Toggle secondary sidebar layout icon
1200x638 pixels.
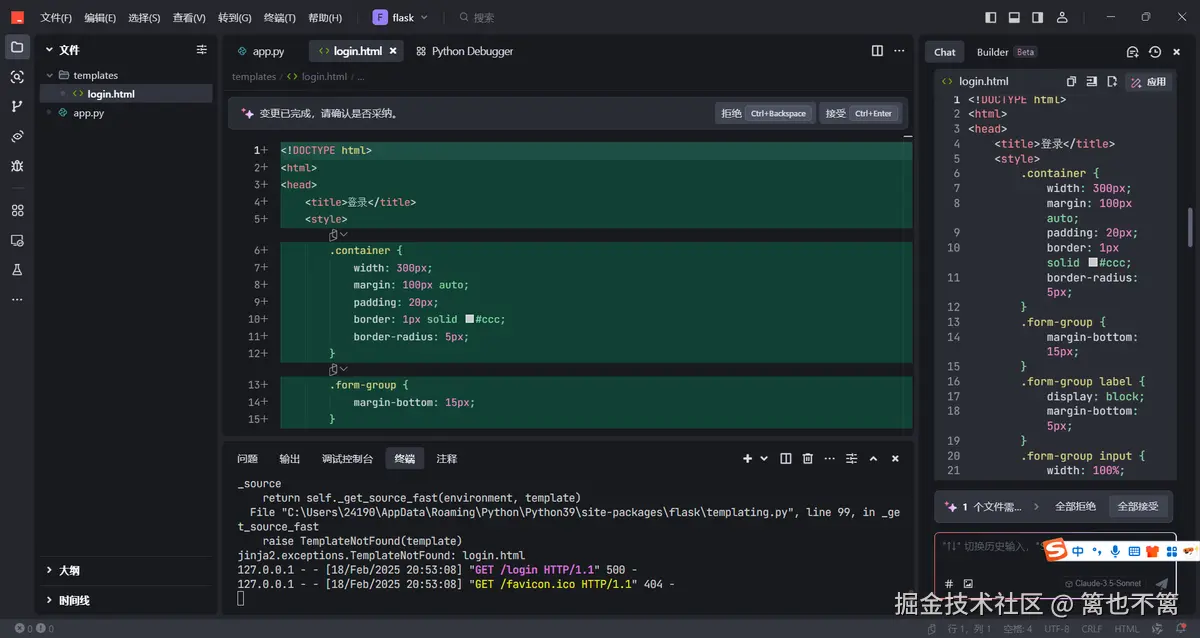[1037, 17]
